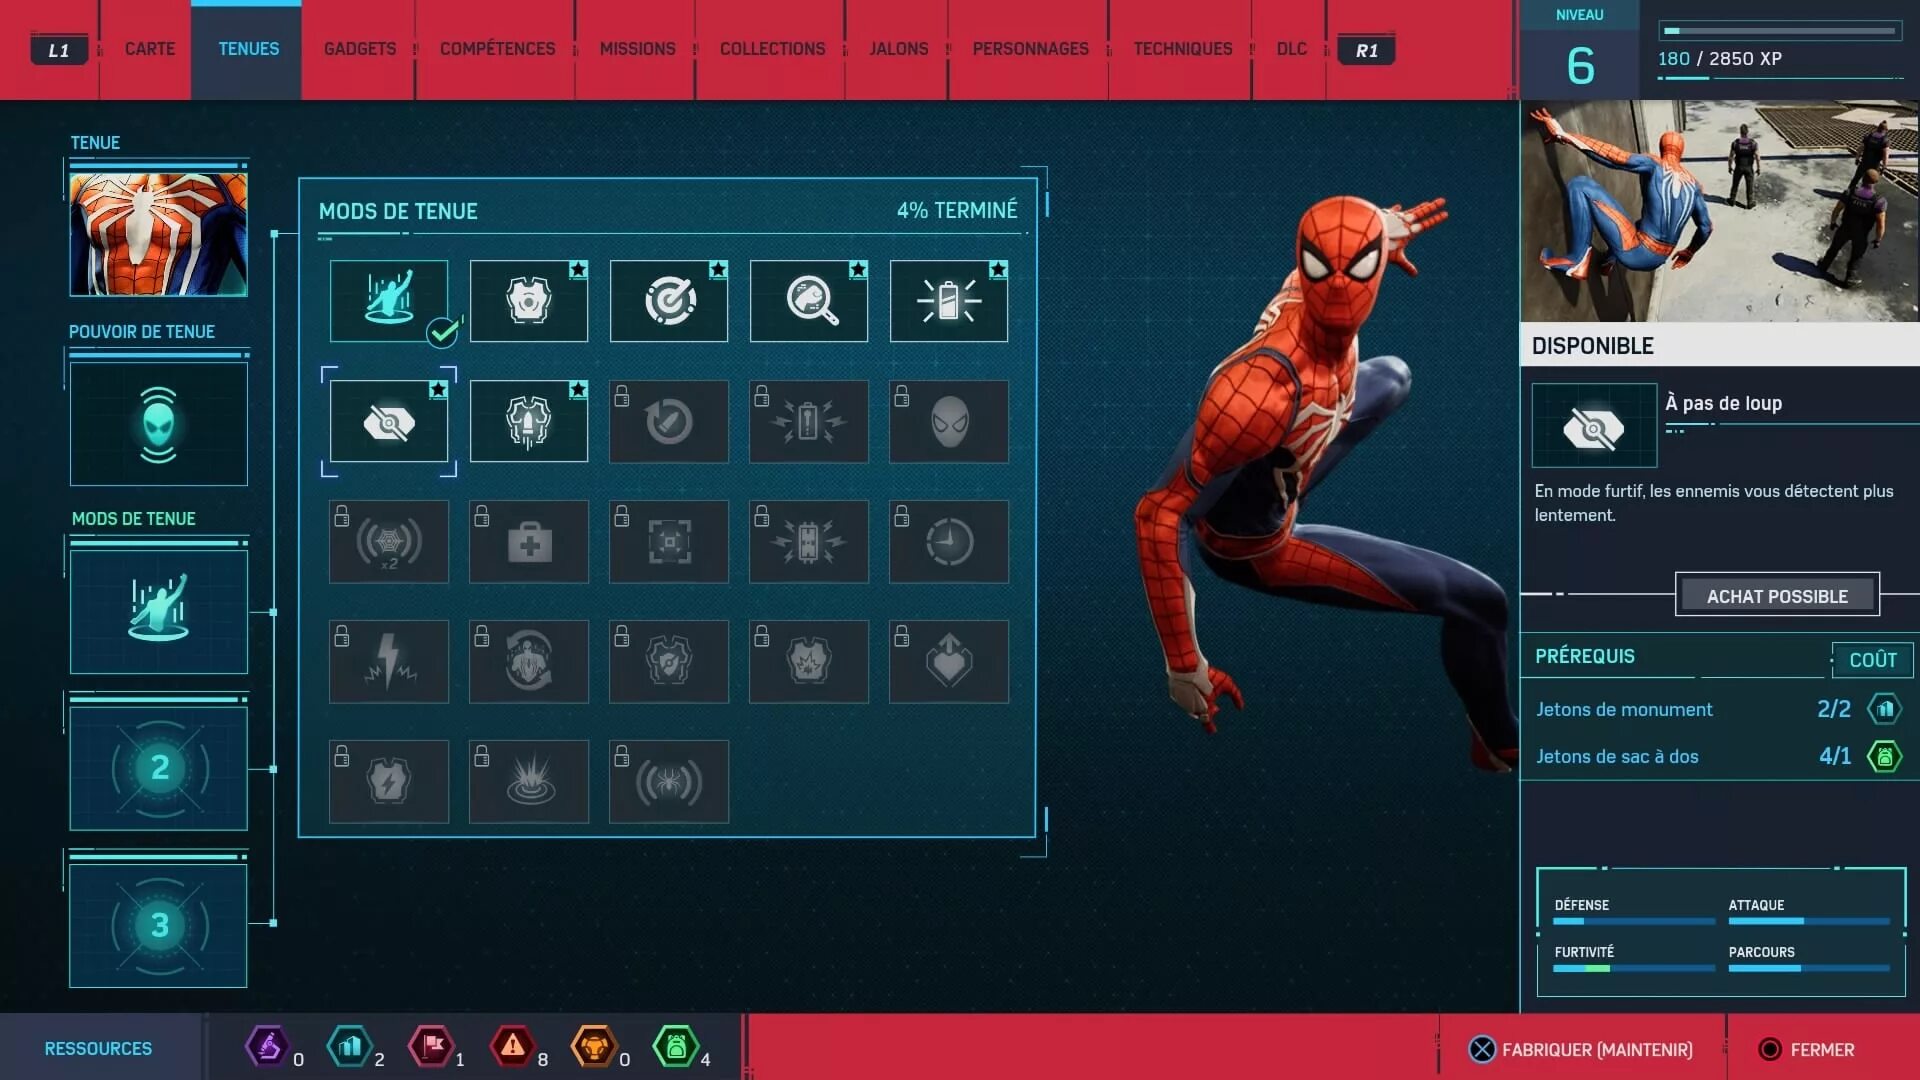1920x1080 pixels.
Task: Click the XP progress bar
Action: 1780,31
